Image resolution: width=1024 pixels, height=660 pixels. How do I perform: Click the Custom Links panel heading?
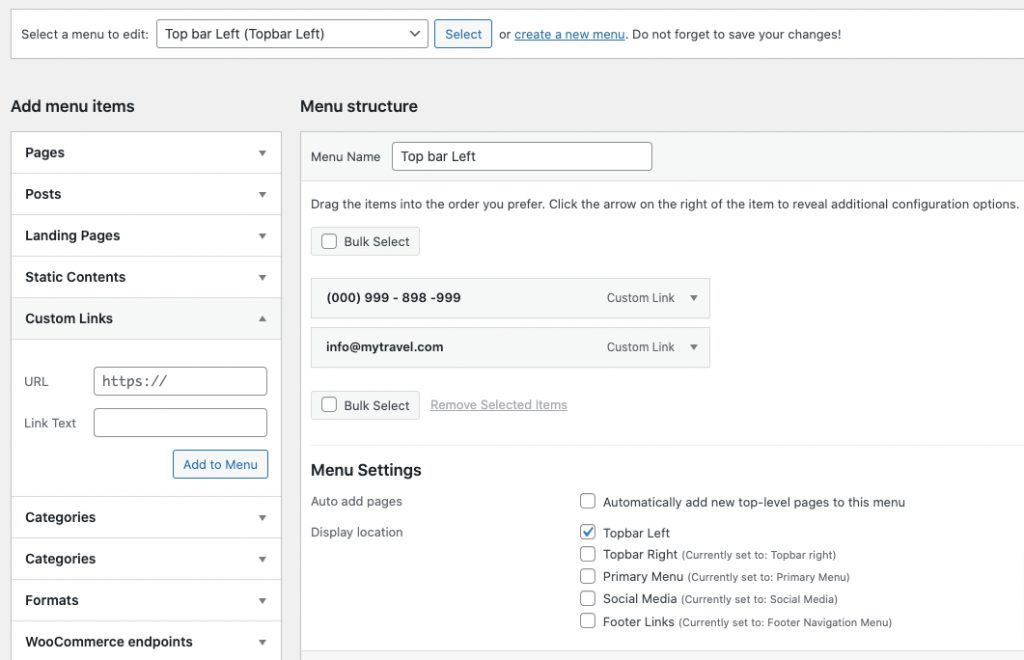(x=146, y=319)
